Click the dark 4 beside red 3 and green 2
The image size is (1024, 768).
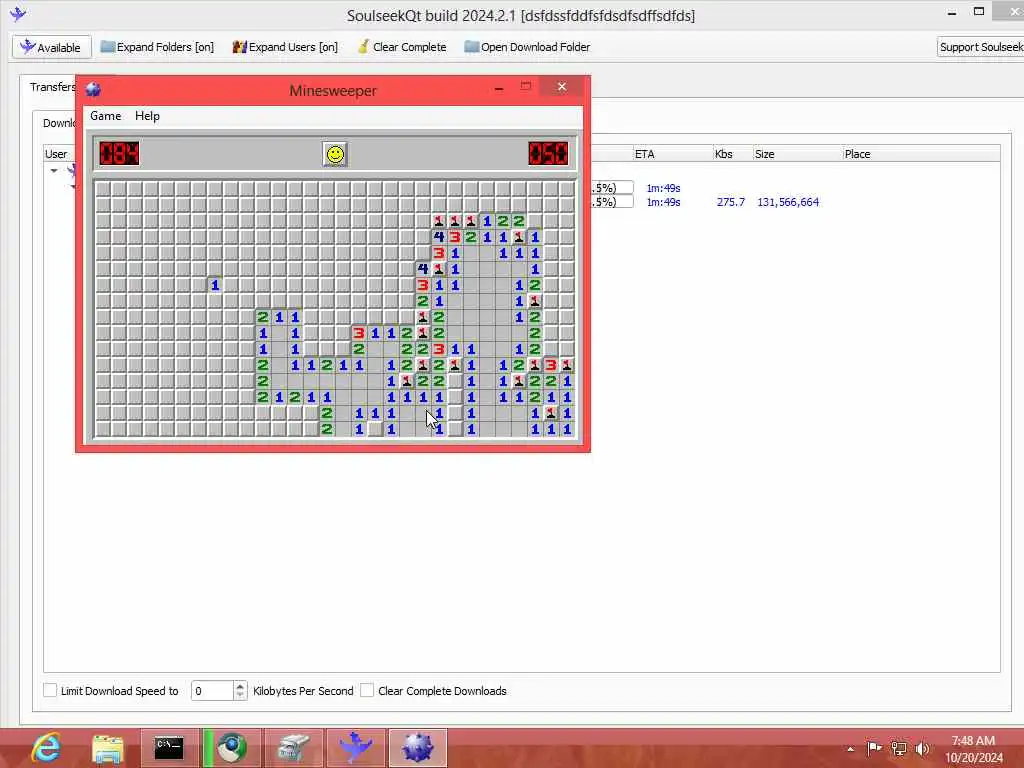coord(439,237)
